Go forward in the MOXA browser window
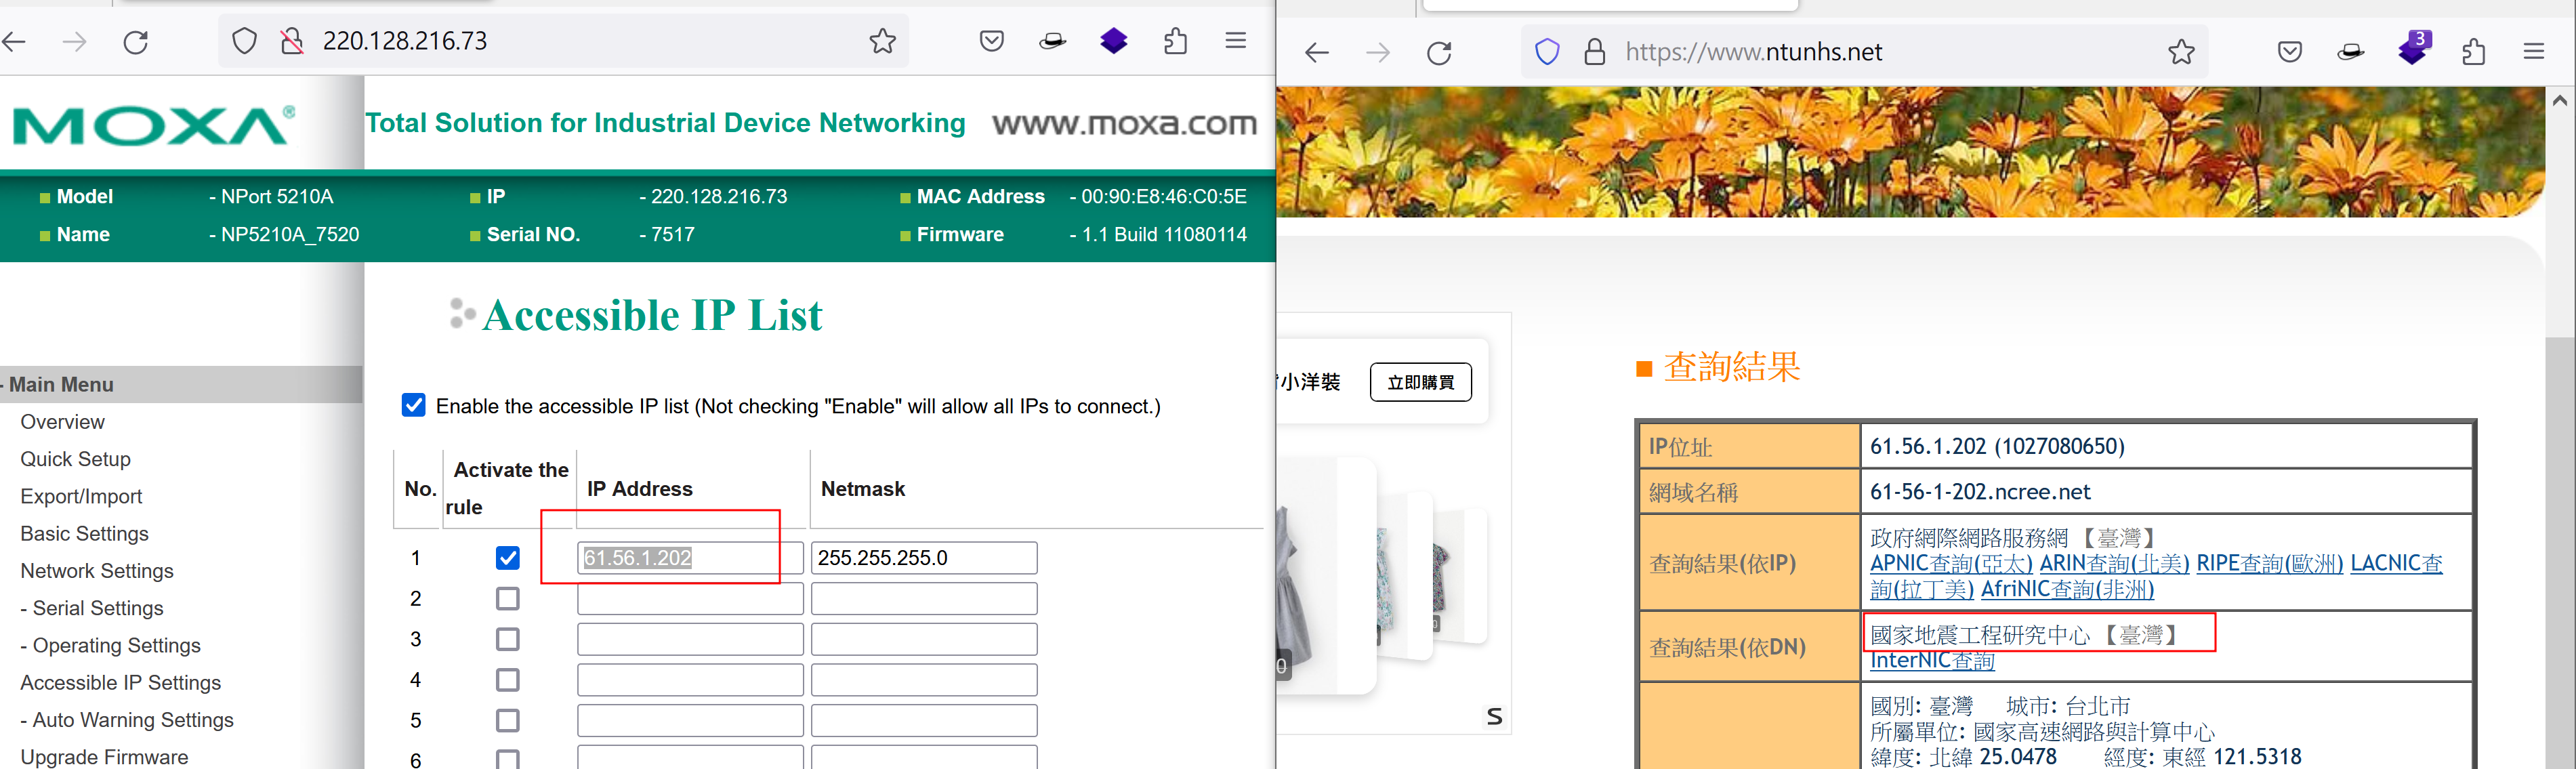Screen dimensions: 2576x769 coord(75,42)
